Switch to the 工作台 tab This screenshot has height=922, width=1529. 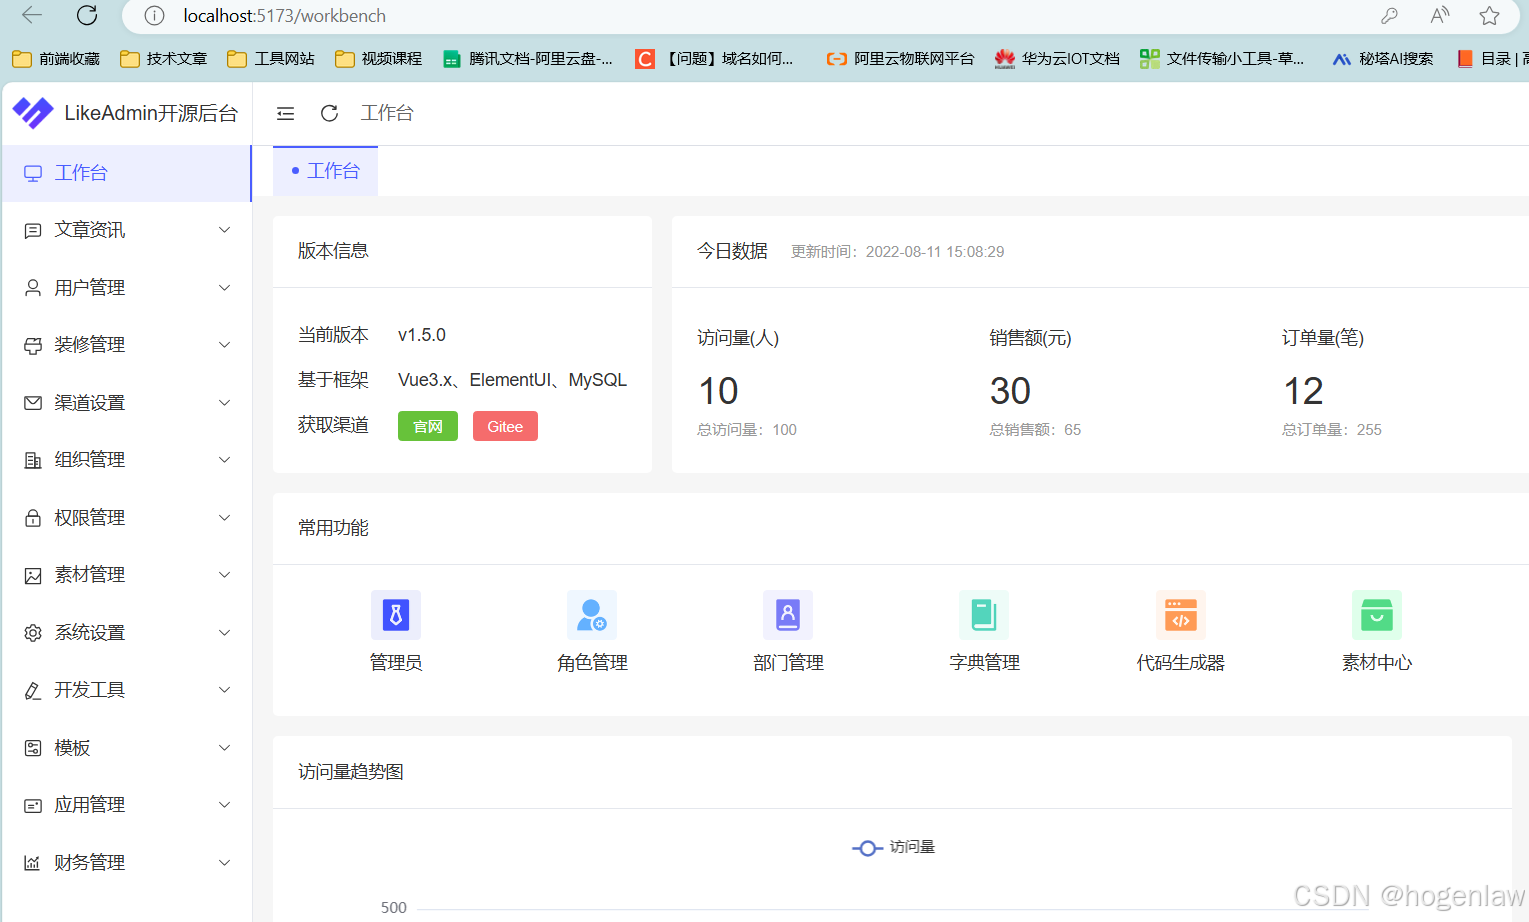(325, 170)
